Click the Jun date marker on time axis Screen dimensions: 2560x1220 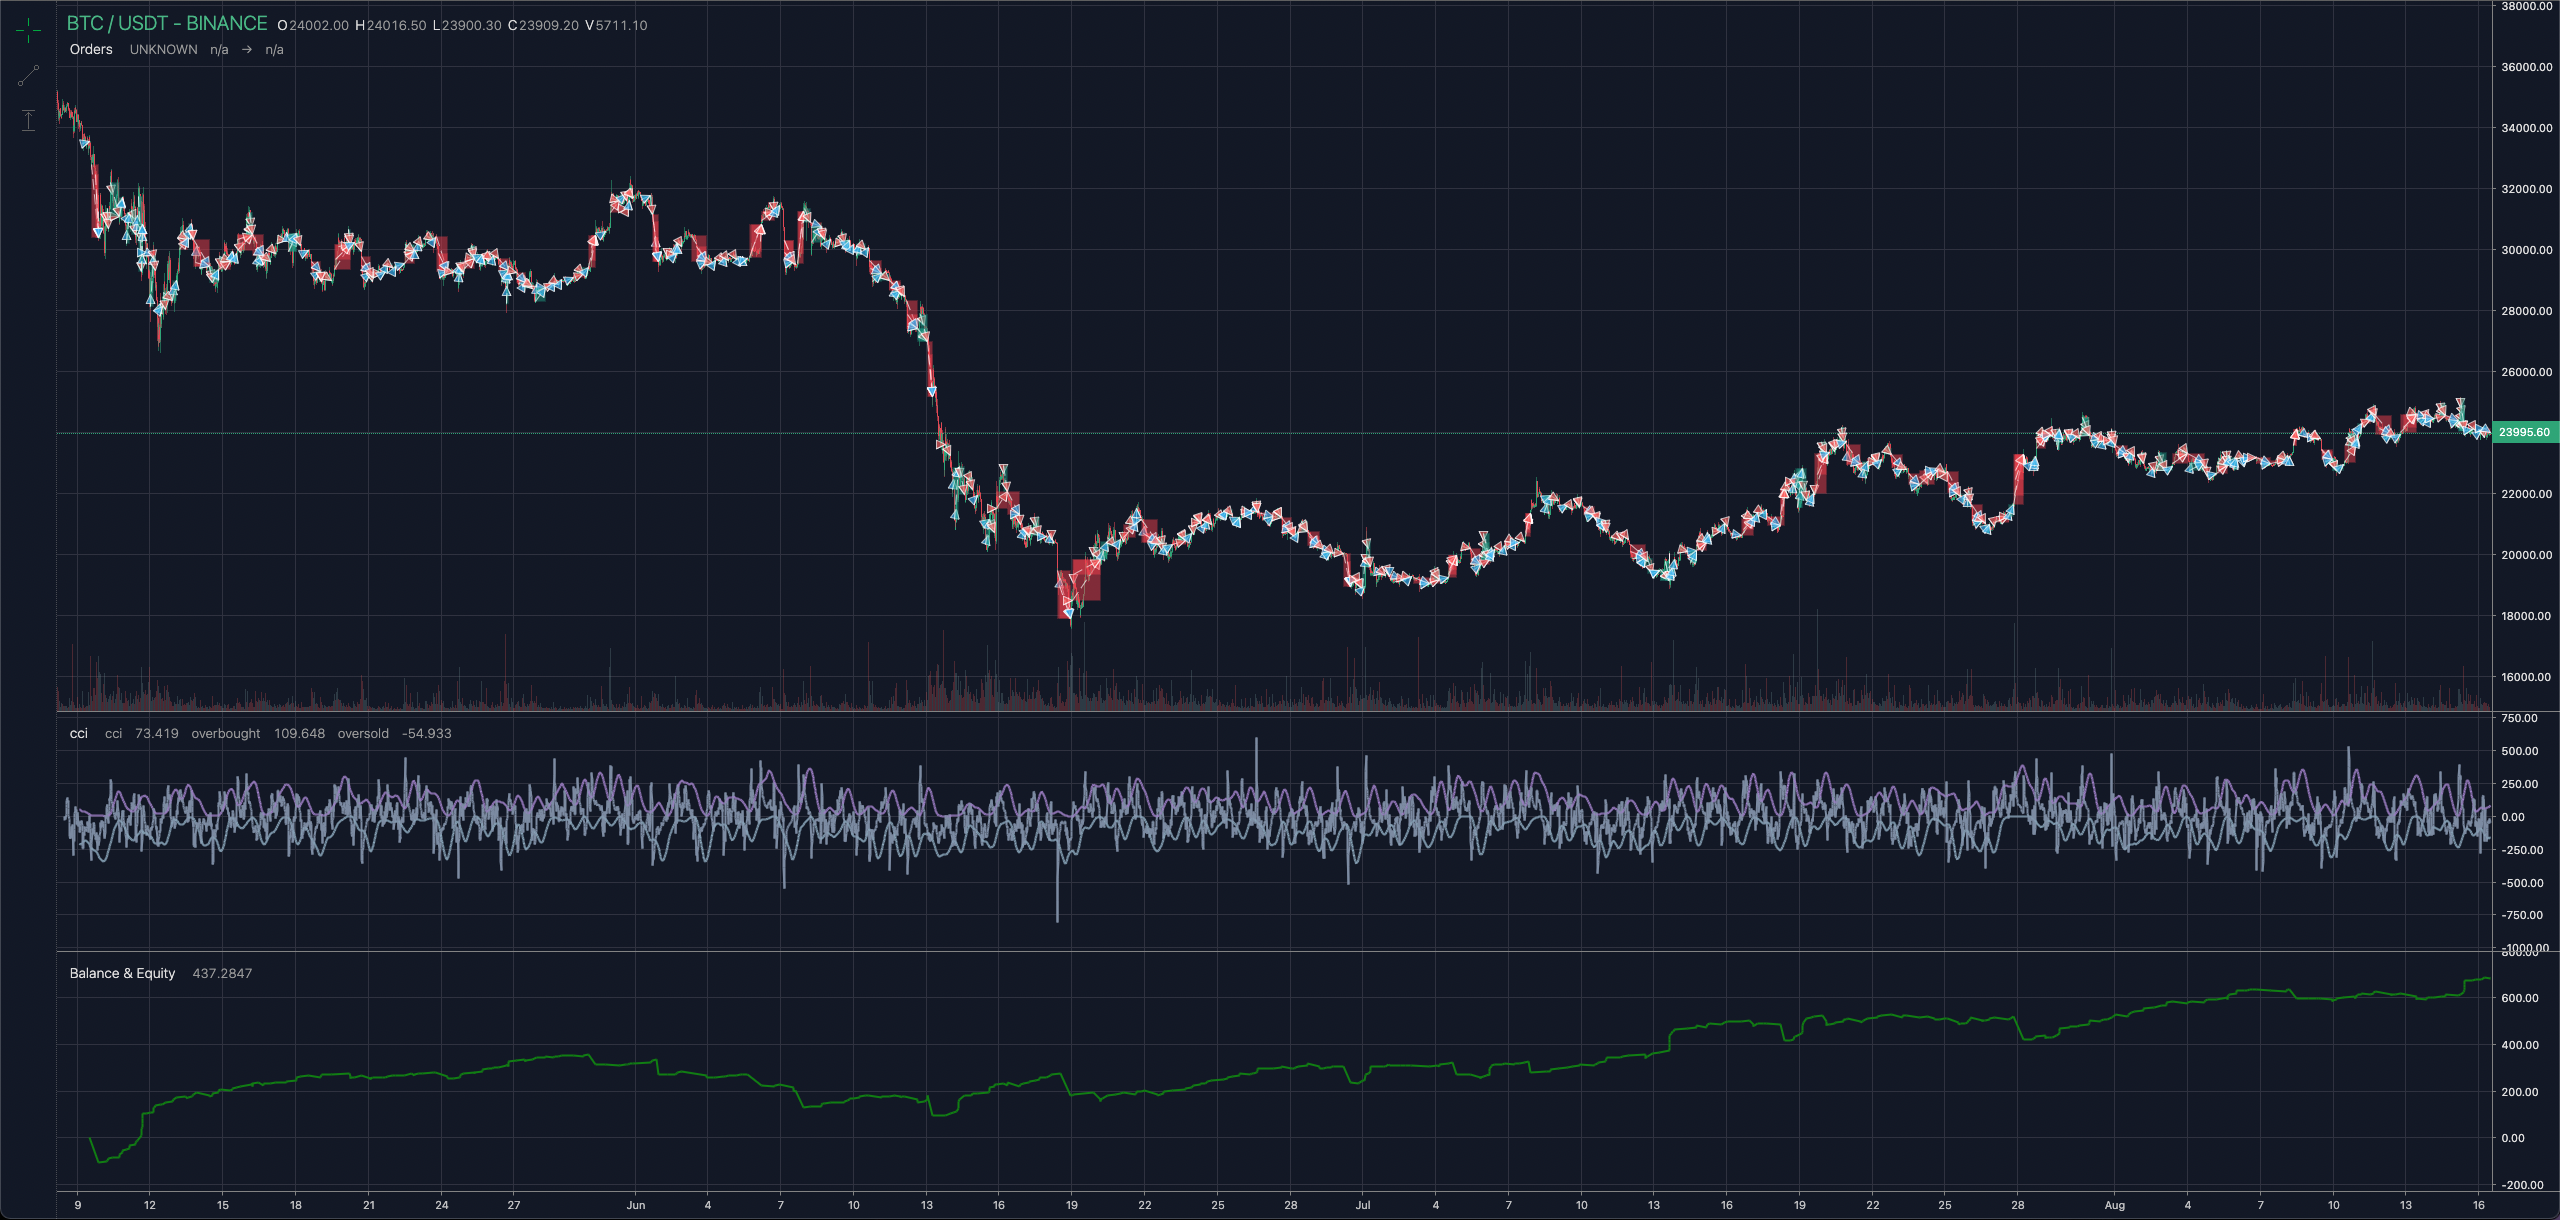coord(635,1205)
